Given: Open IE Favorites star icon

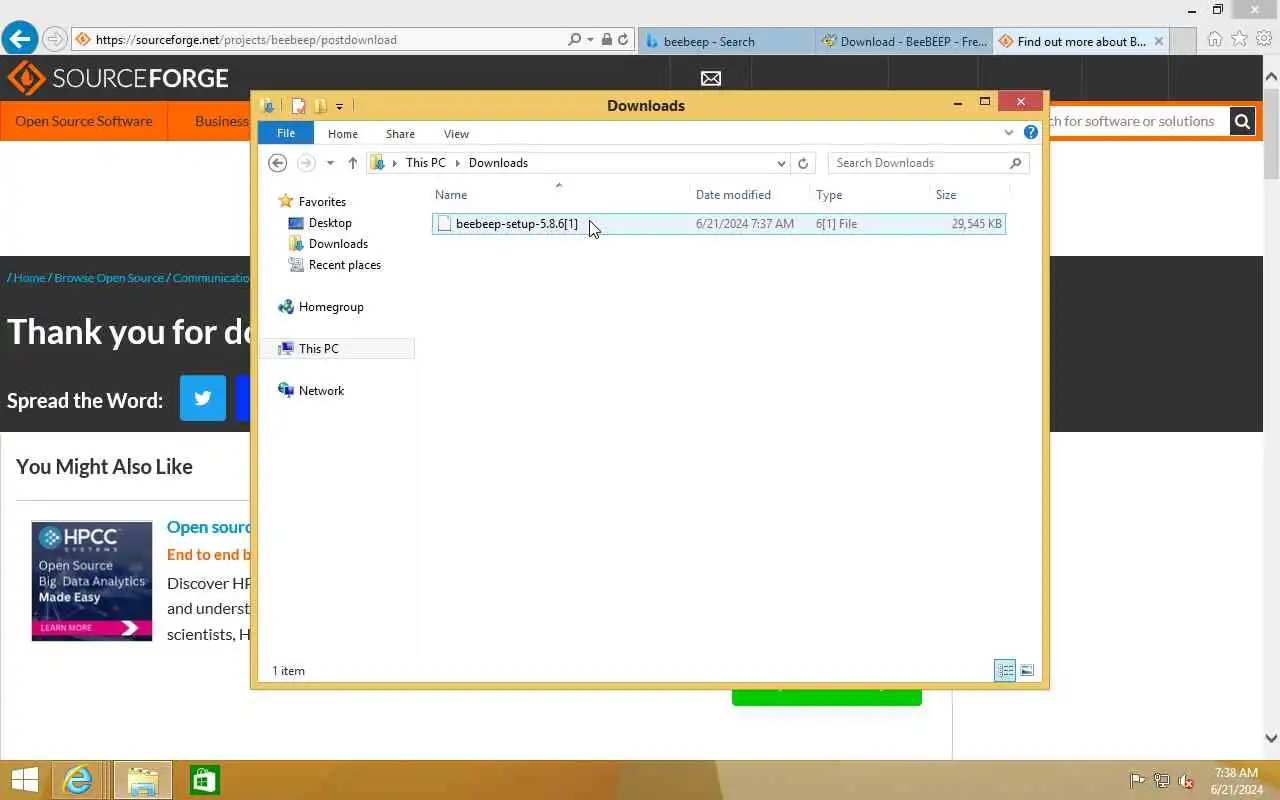Looking at the screenshot, I should coord(1240,39).
